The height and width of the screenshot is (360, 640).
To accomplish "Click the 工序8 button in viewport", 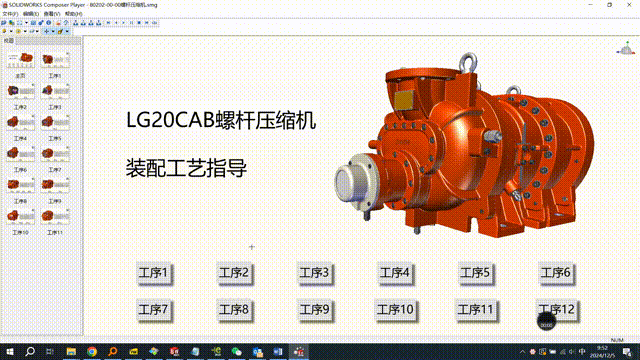I will (x=234, y=310).
